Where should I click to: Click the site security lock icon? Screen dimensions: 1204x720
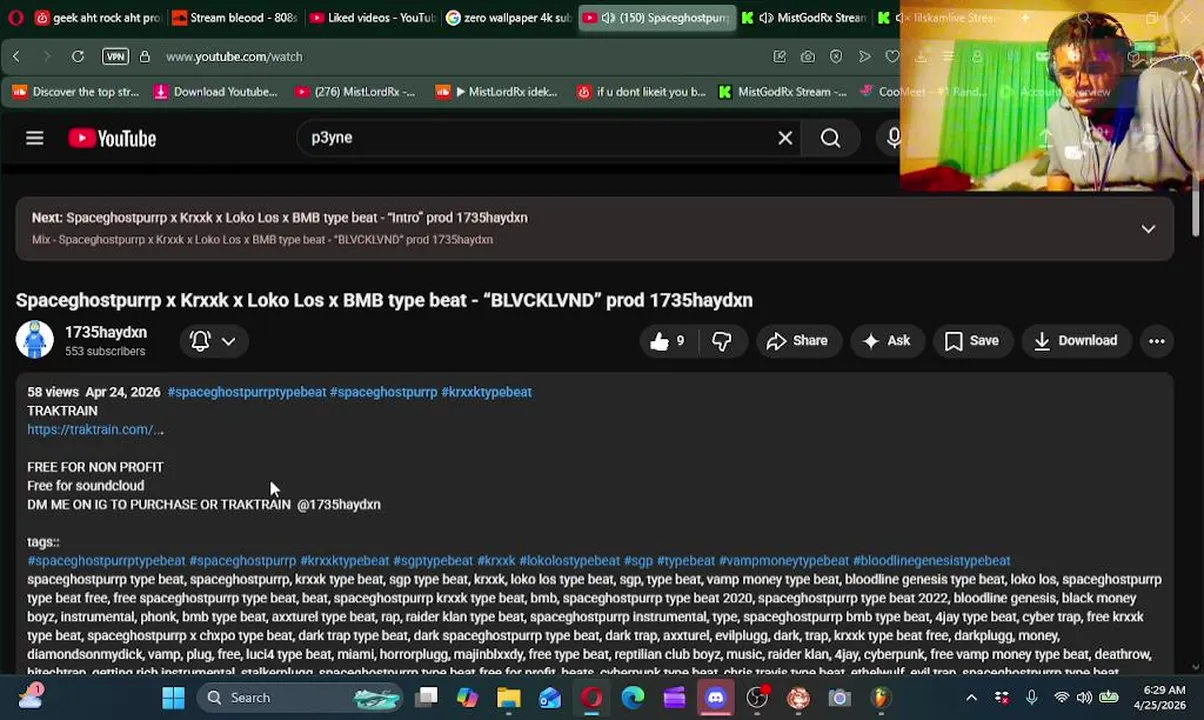(144, 57)
